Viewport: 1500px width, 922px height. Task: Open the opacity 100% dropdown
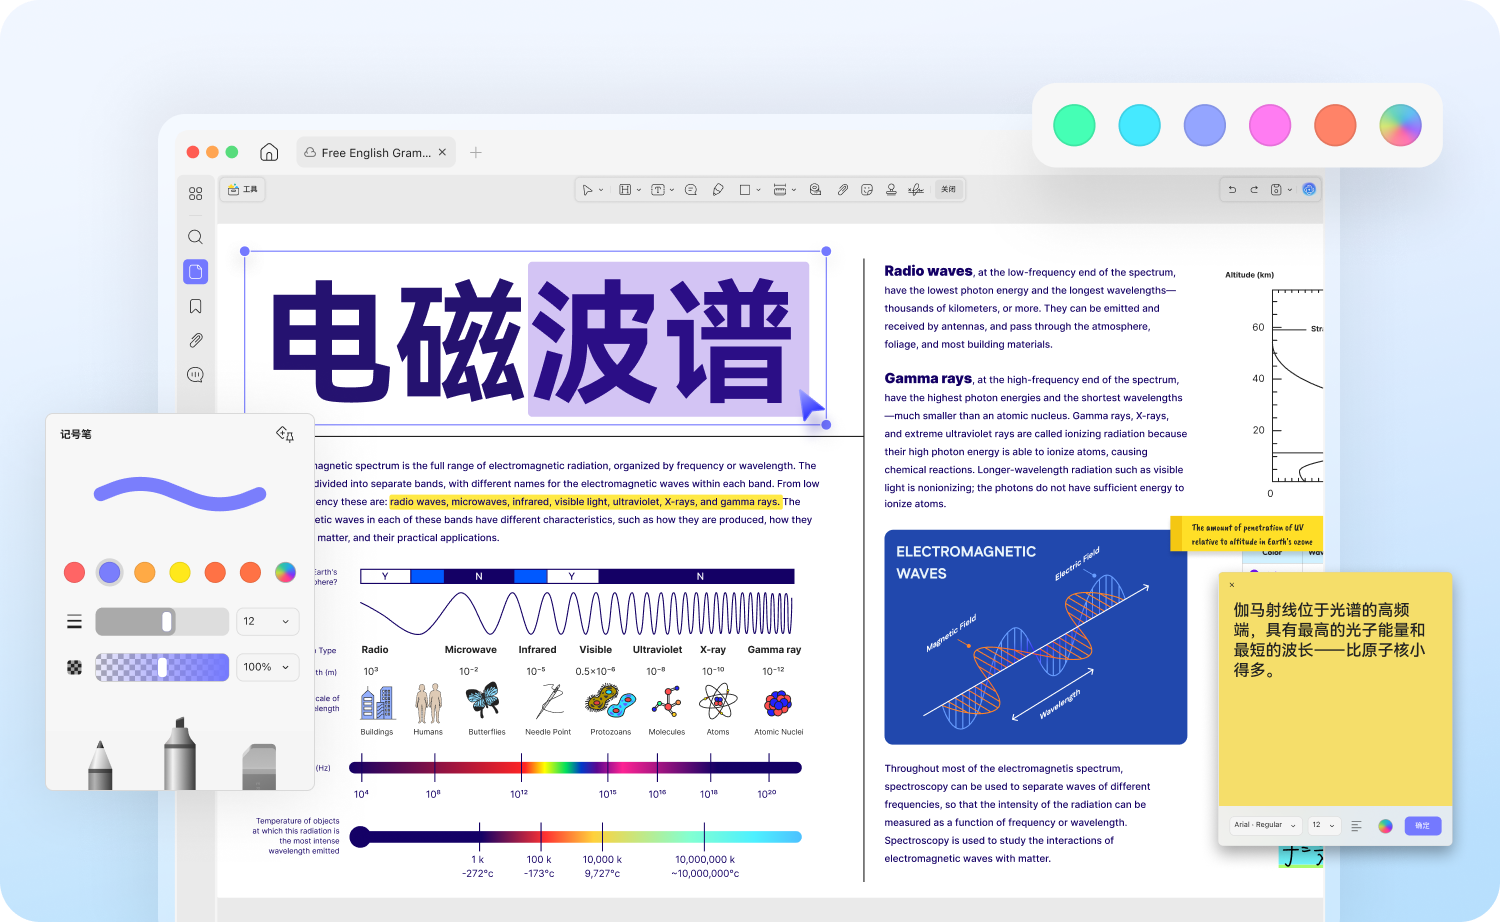pos(267,667)
